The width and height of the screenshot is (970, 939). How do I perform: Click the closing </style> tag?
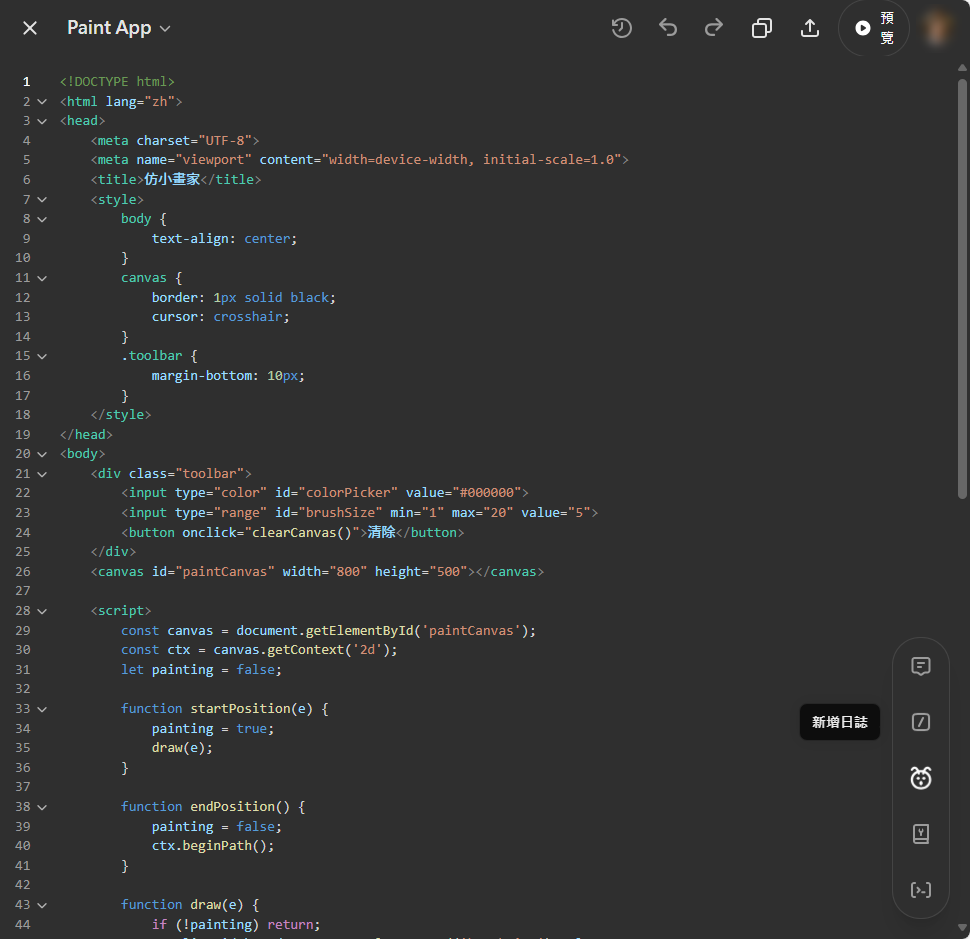tap(121, 414)
